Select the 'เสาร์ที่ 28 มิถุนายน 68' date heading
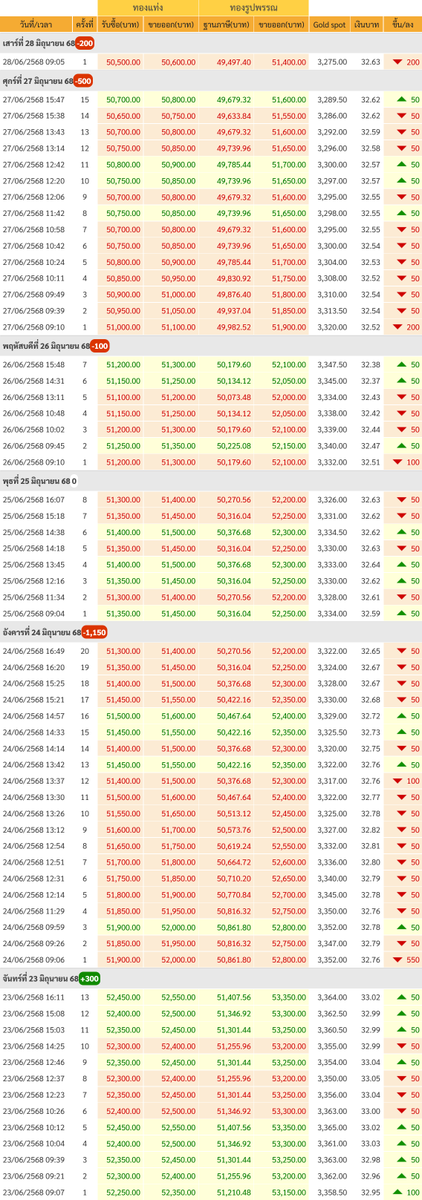 (38, 44)
